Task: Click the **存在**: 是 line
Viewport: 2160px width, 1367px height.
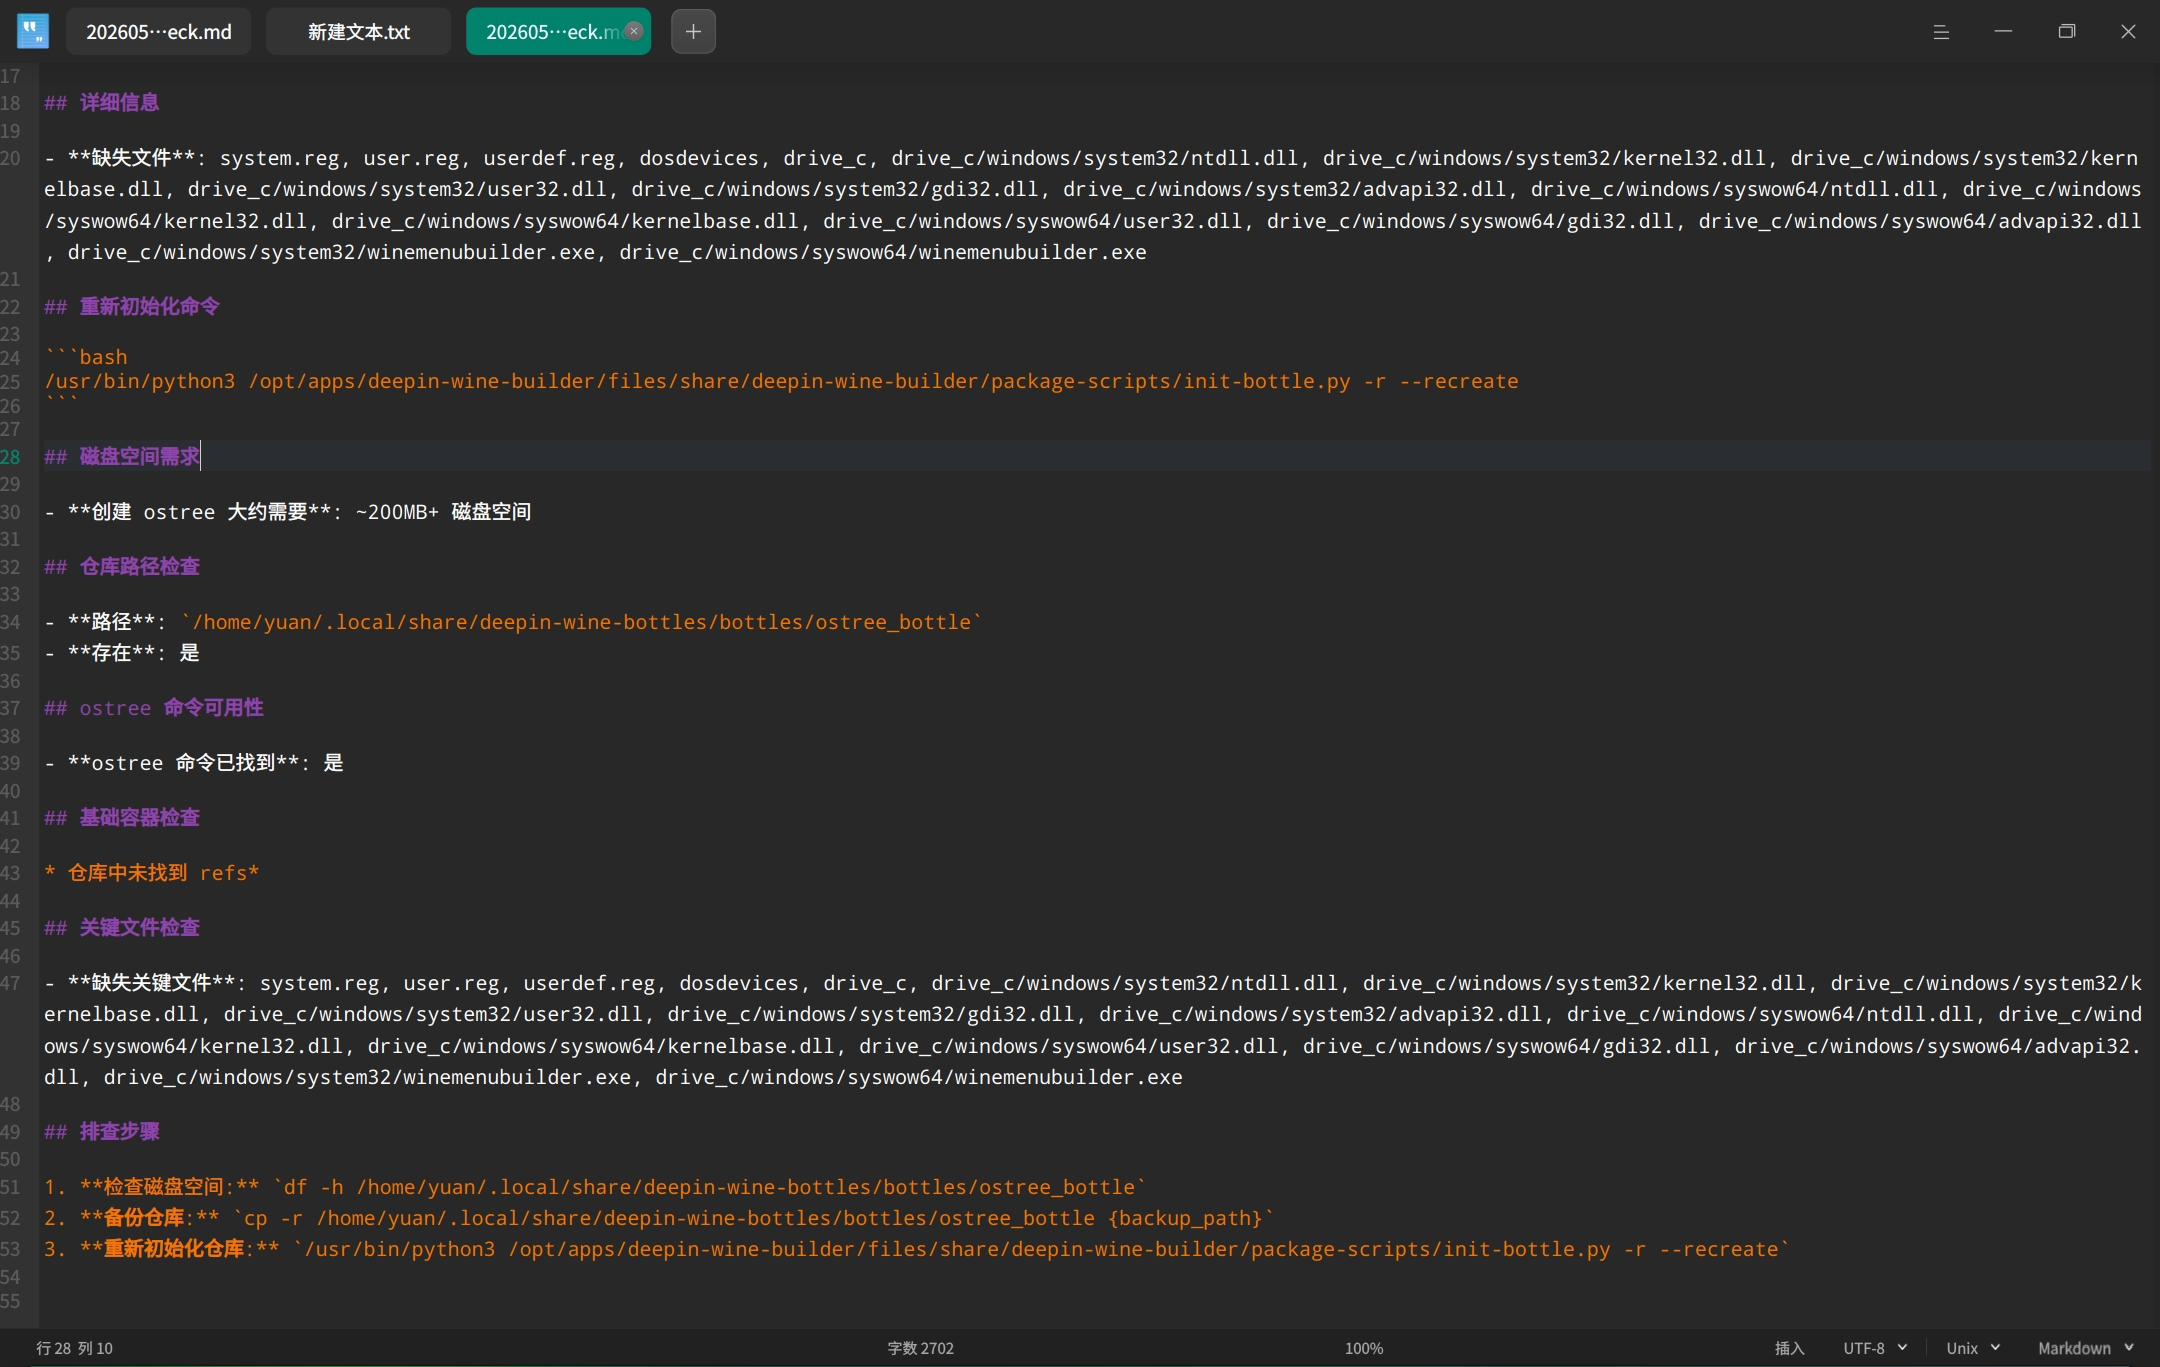Action: click(122, 653)
